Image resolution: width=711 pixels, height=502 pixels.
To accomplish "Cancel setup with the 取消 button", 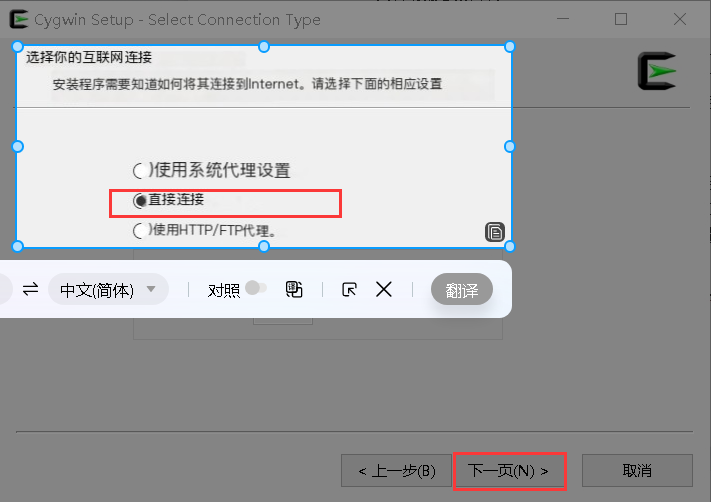I will click(637, 471).
